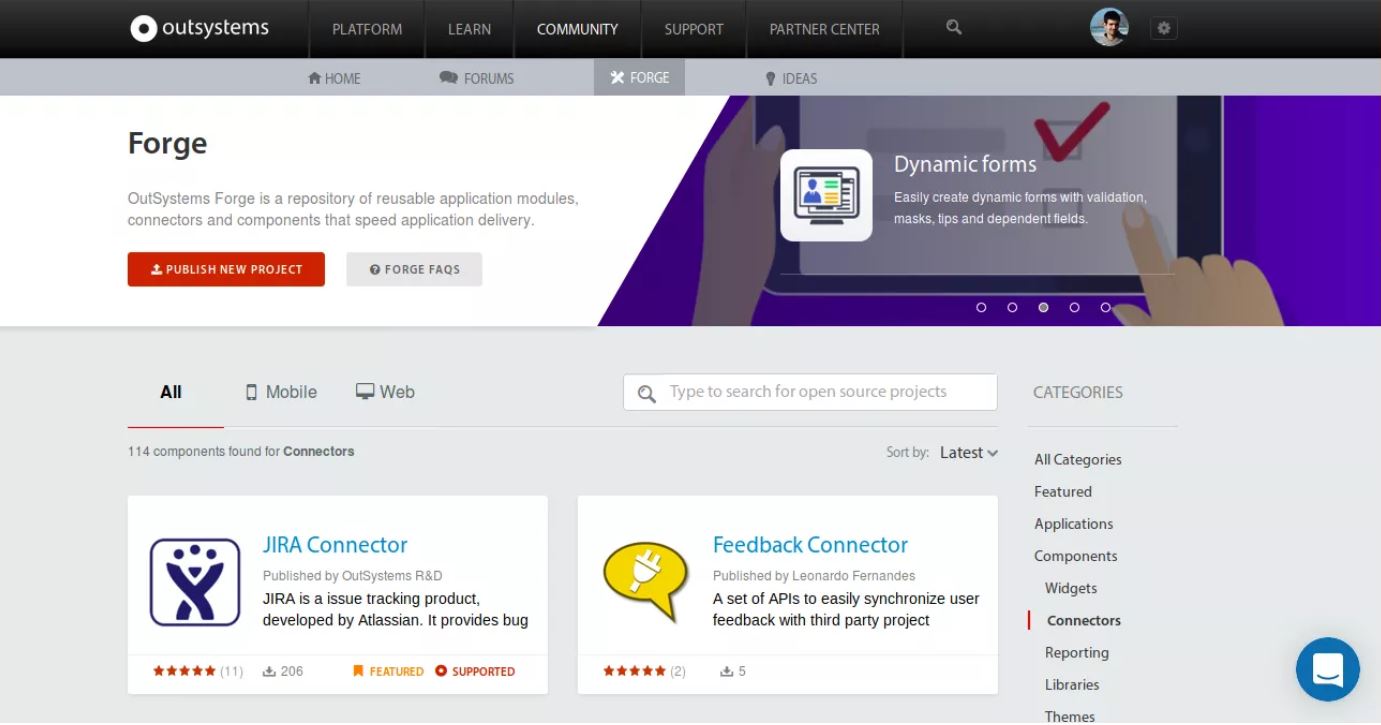1381x725 pixels.
Task: Switch to the Mobile tab
Action: tap(279, 391)
